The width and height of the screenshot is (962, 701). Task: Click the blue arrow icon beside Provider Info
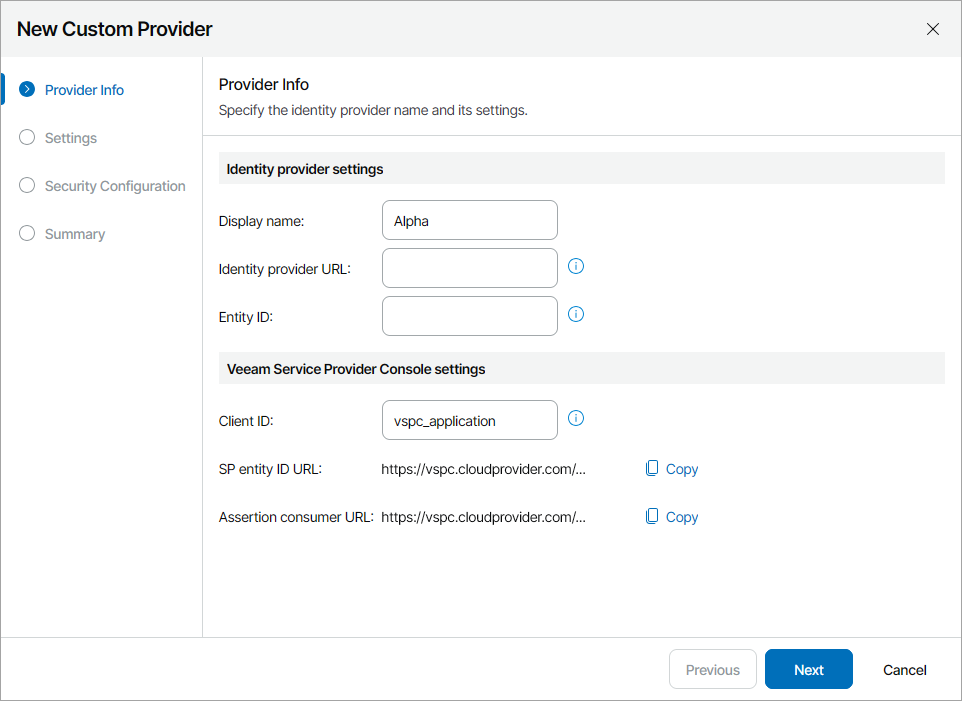(x=27, y=90)
